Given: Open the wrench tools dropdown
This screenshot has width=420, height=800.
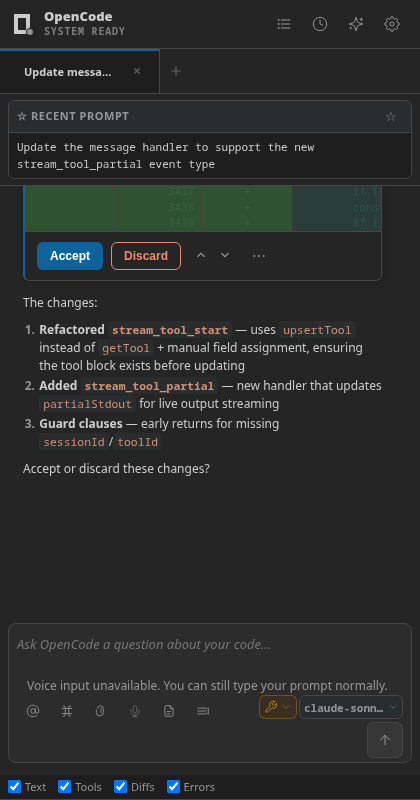Looking at the screenshot, I should pyautogui.click(x=278, y=707).
